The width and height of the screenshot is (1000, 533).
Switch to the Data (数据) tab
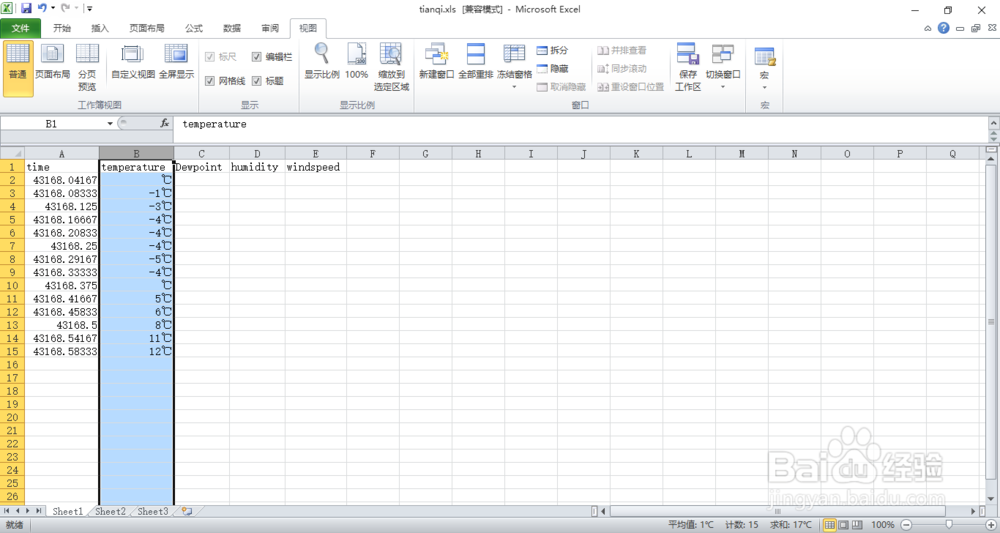click(232, 28)
